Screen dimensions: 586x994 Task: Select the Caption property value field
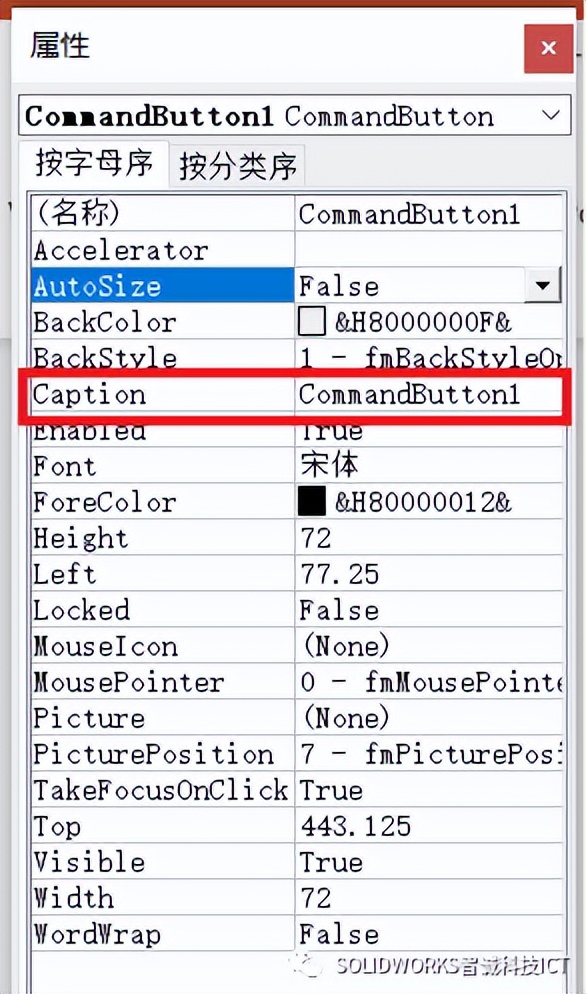[429, 394]
